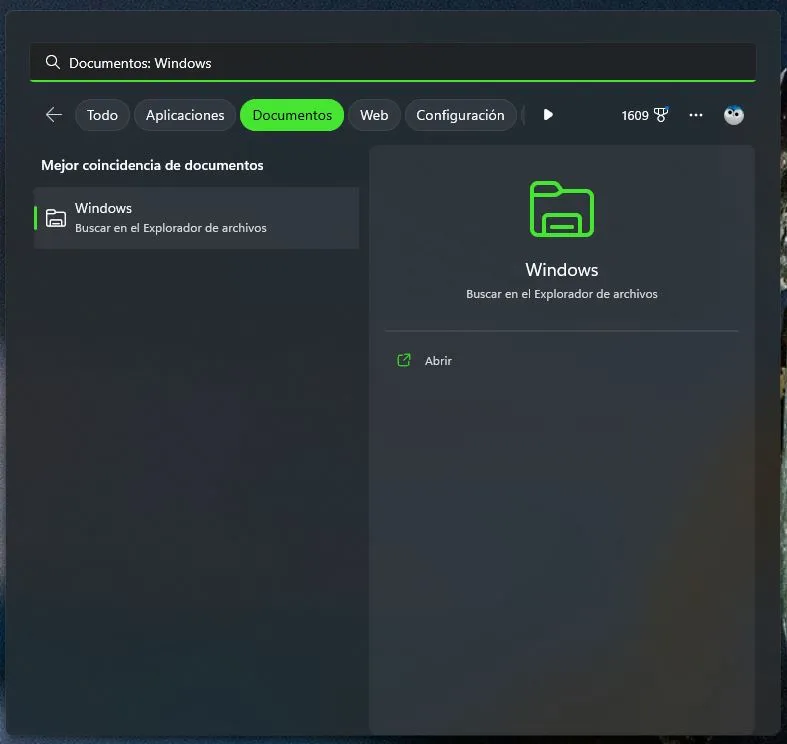Screen dimensions: 787x744
Task: Switch to the Configuración tab
Action: (460, 115)
